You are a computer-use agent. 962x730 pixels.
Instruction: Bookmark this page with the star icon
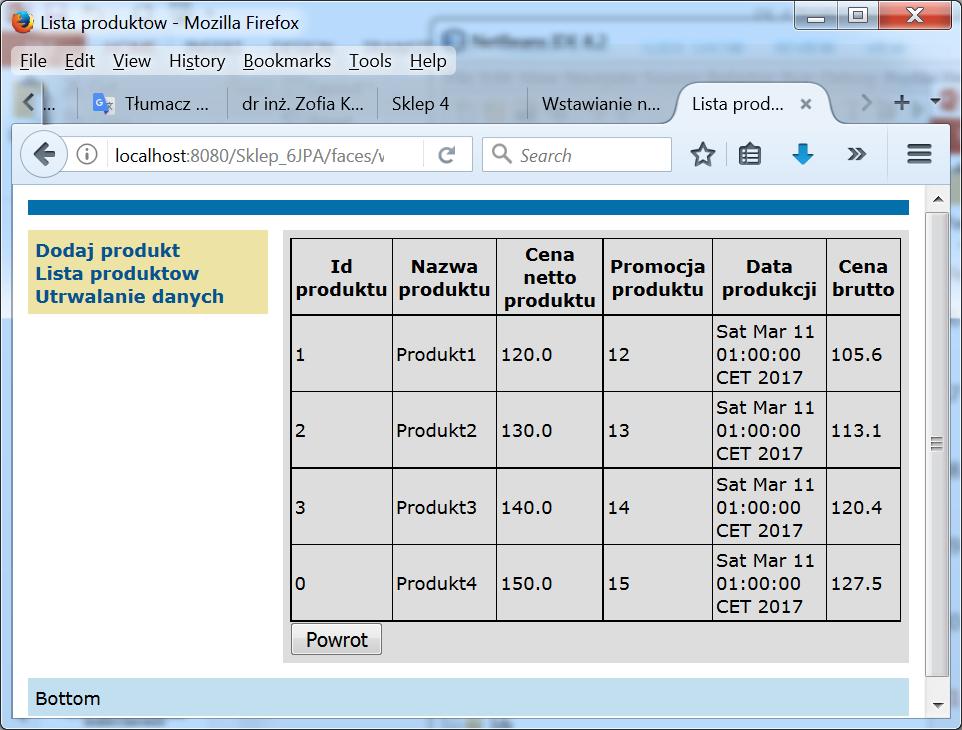(702, 154)
